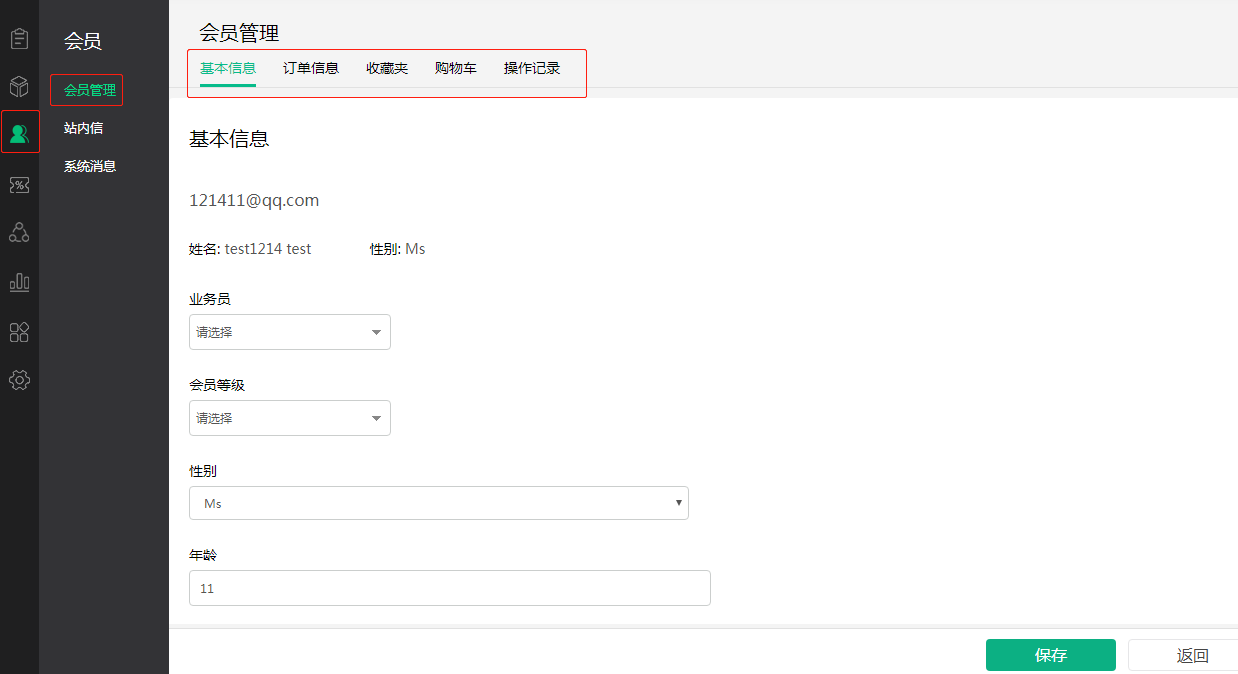The image size is (1238, 674).
Task: Open the products cube icon in sidebar
Action: tap(19, 86)
